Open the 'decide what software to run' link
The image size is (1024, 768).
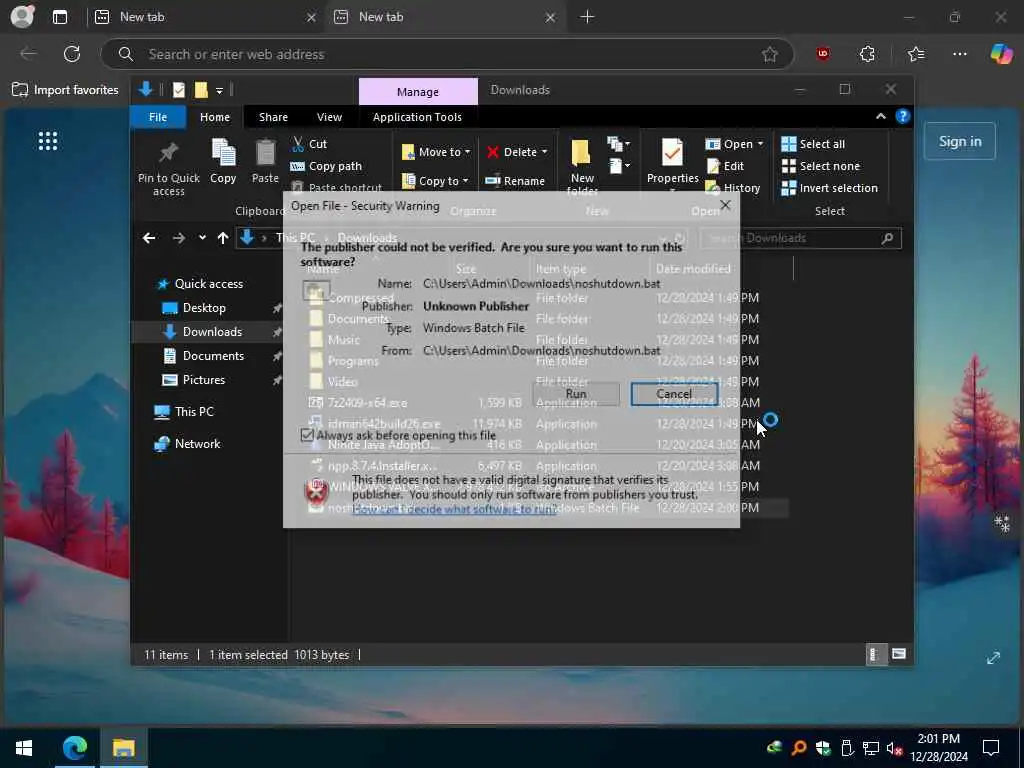click(454, 509)
